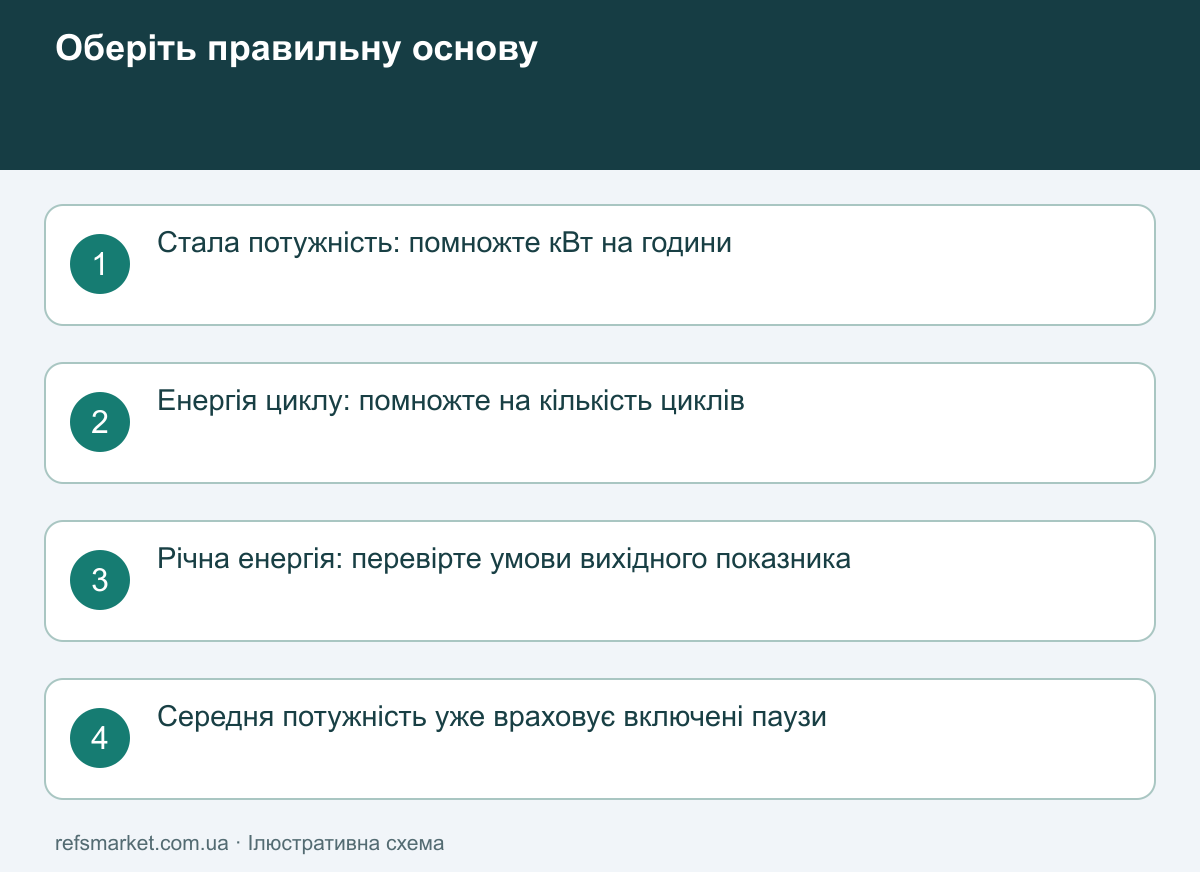
Task: Click the heading 'Оберіть правильну основу'
Action: (296, 49)
